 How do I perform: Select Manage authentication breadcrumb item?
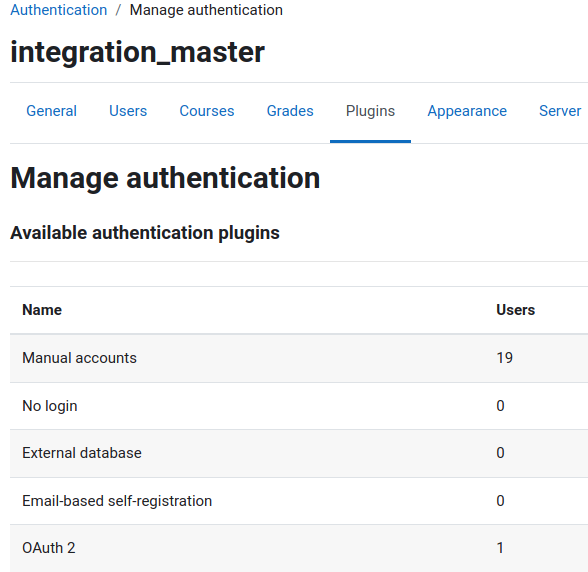coord(206,10)
